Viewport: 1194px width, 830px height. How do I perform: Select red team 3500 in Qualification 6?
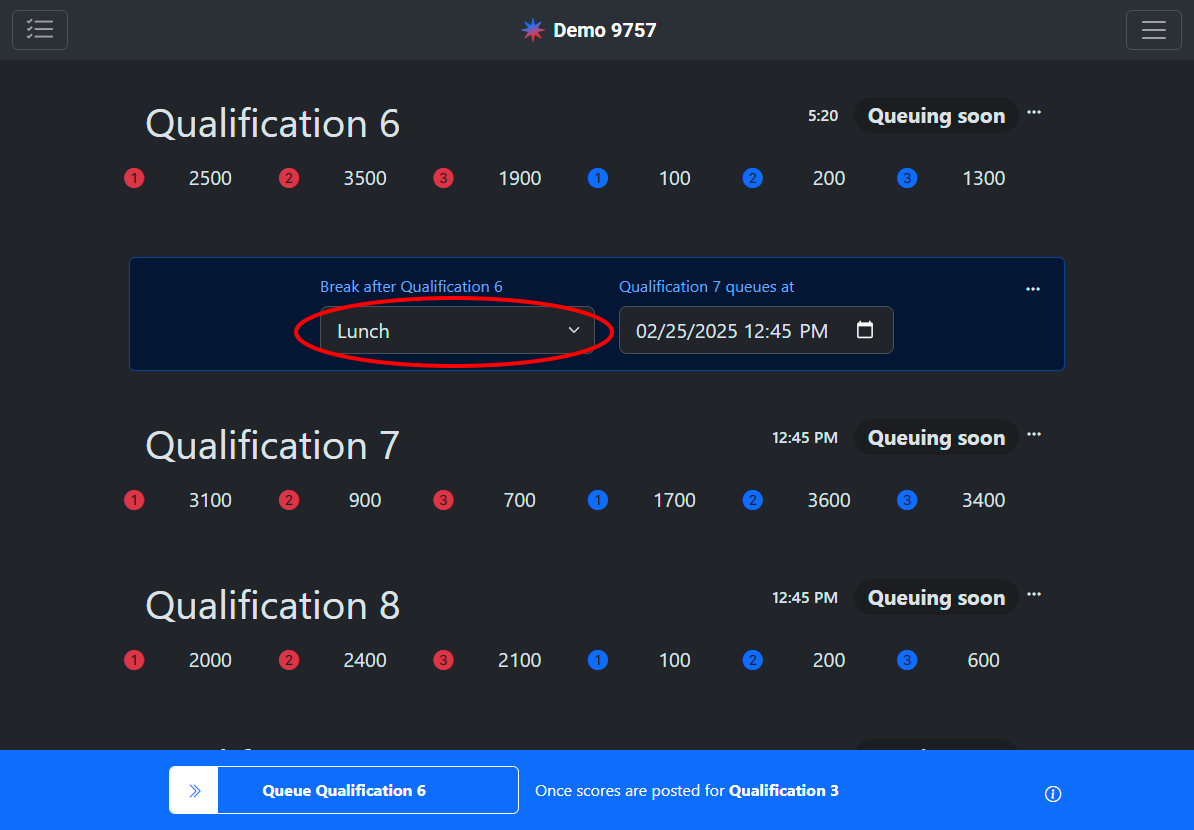coord(364,179)
